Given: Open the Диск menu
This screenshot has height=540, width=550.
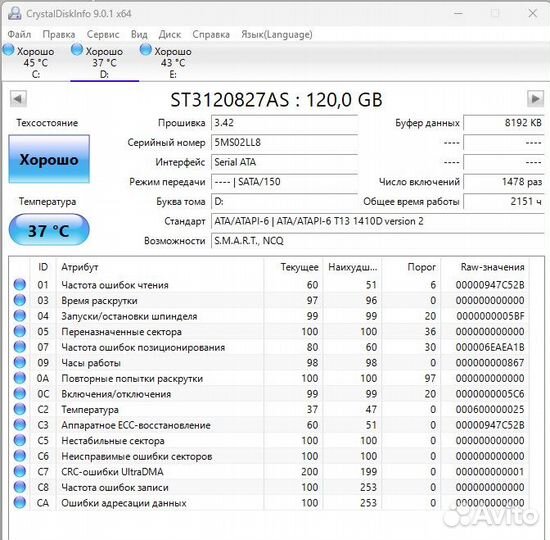Looking at the screenshot, I should (169, 34).
